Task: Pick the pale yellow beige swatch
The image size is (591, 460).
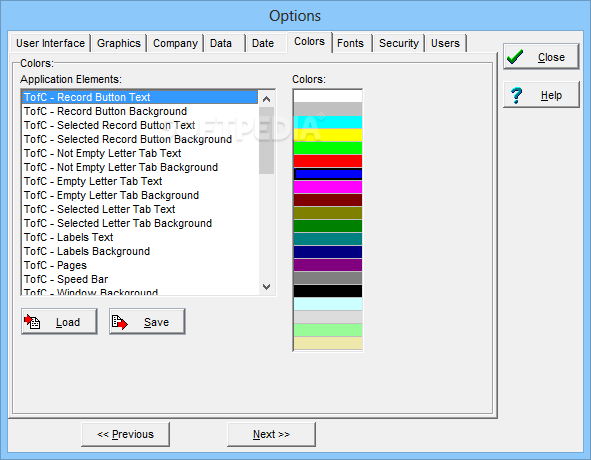Action: click(x=328, y=343)
